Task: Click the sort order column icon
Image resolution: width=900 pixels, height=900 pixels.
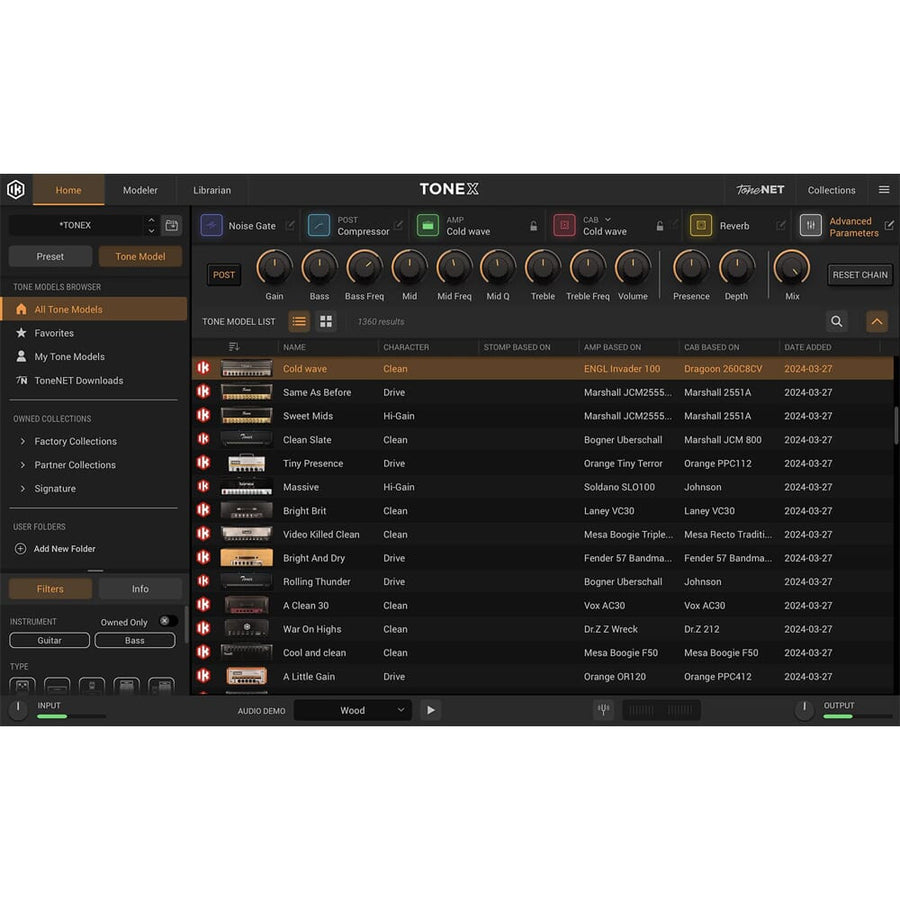Action: tap(234, 347)
